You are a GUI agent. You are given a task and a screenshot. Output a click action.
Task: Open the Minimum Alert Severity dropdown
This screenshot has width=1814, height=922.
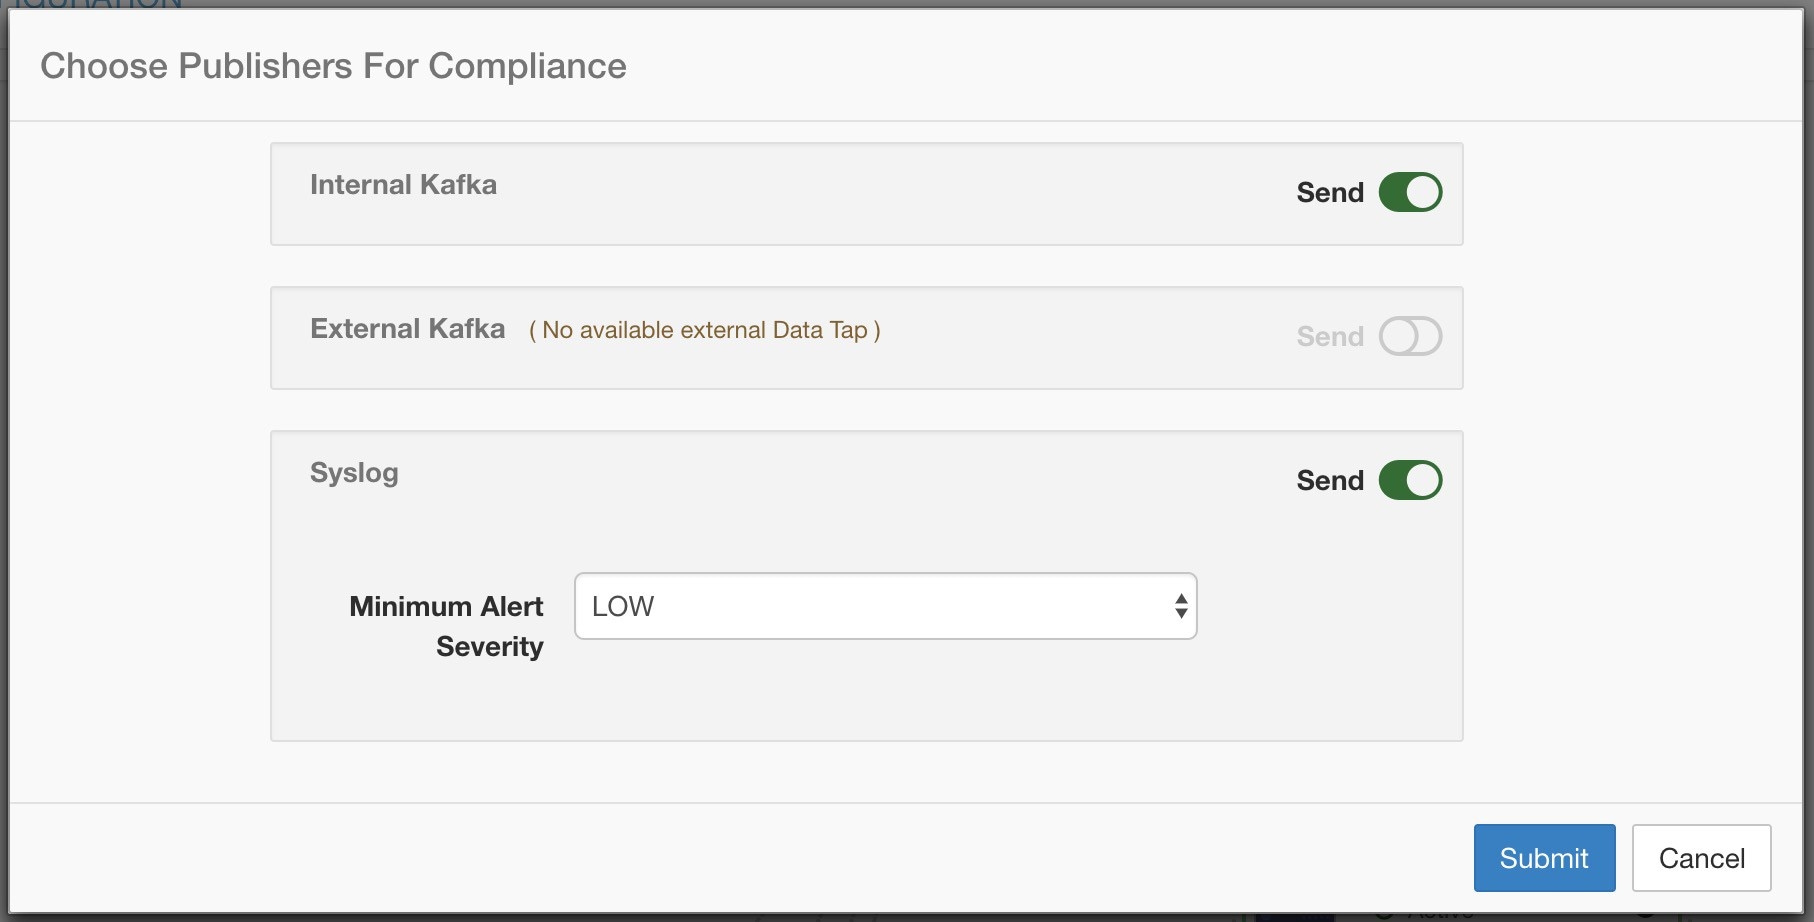(x=885, y=606)
